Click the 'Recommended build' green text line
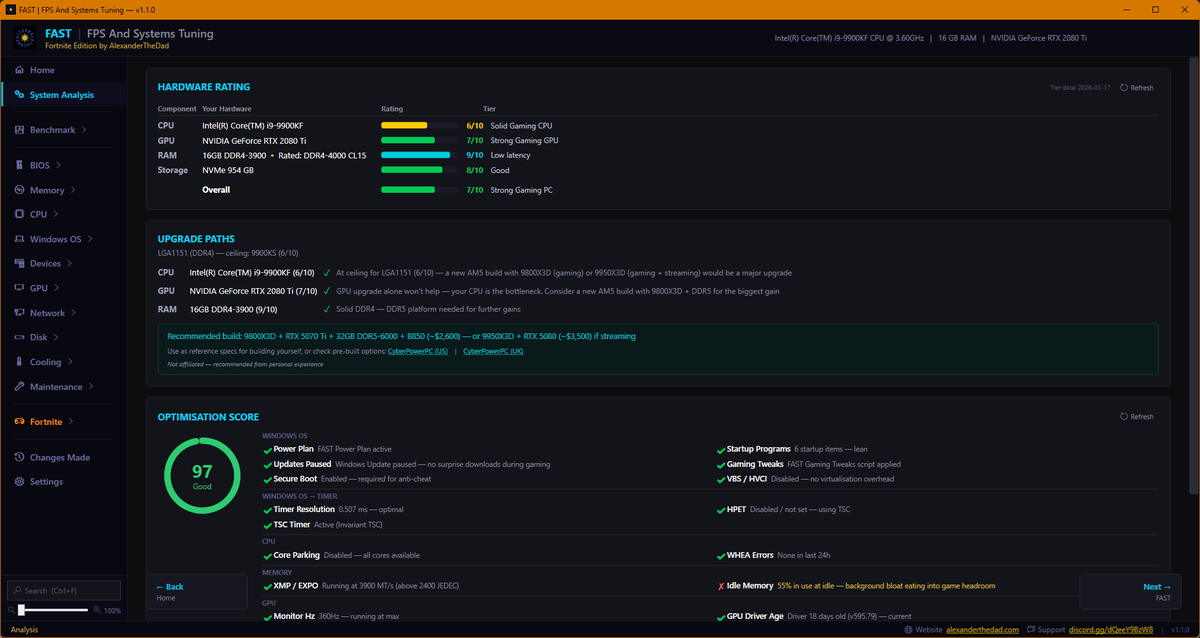This screenshot has width=1200, height=638. click(x=401, y=336)
